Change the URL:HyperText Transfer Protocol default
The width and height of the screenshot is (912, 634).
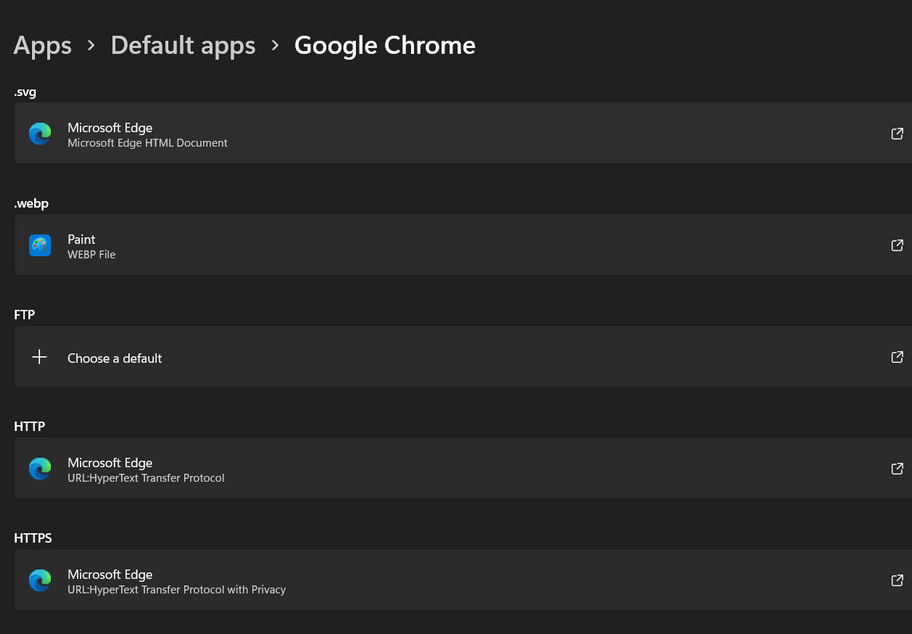pos(146,470)
